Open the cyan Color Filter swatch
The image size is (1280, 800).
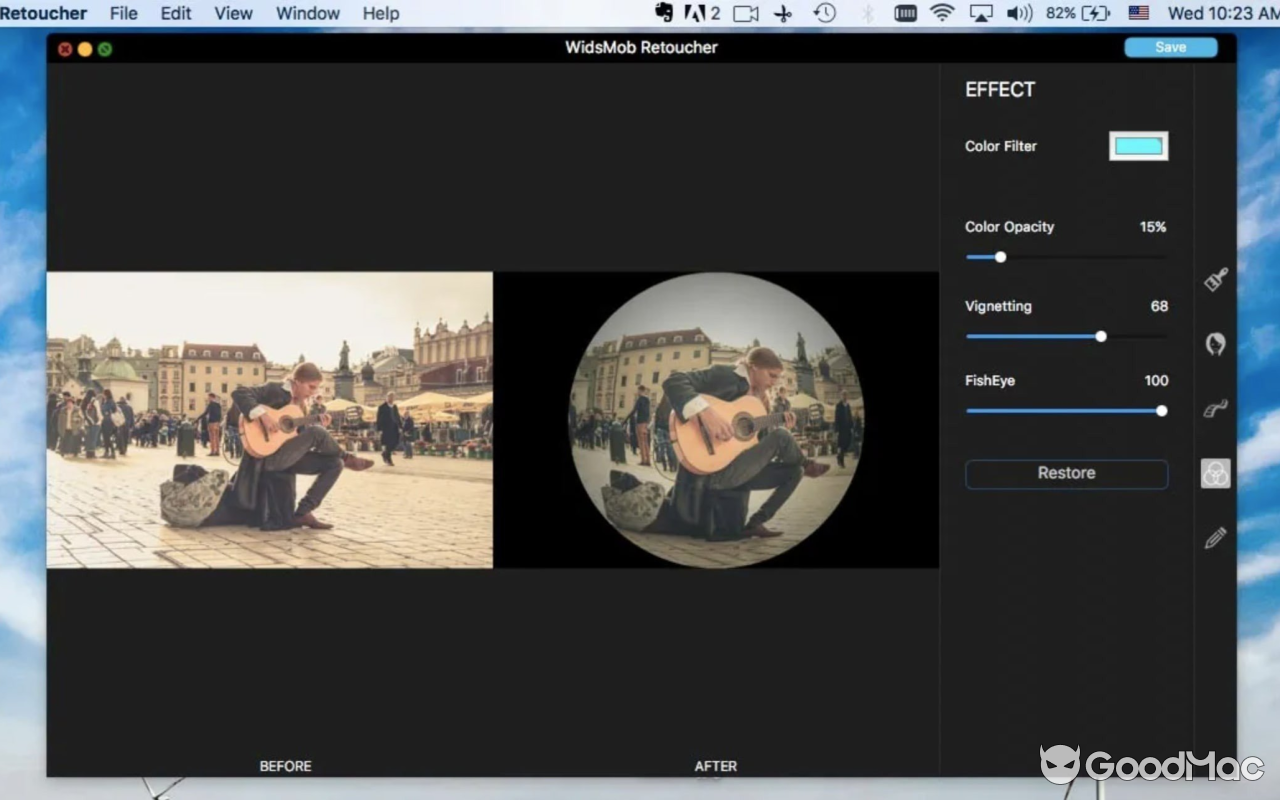[1138, 146]
